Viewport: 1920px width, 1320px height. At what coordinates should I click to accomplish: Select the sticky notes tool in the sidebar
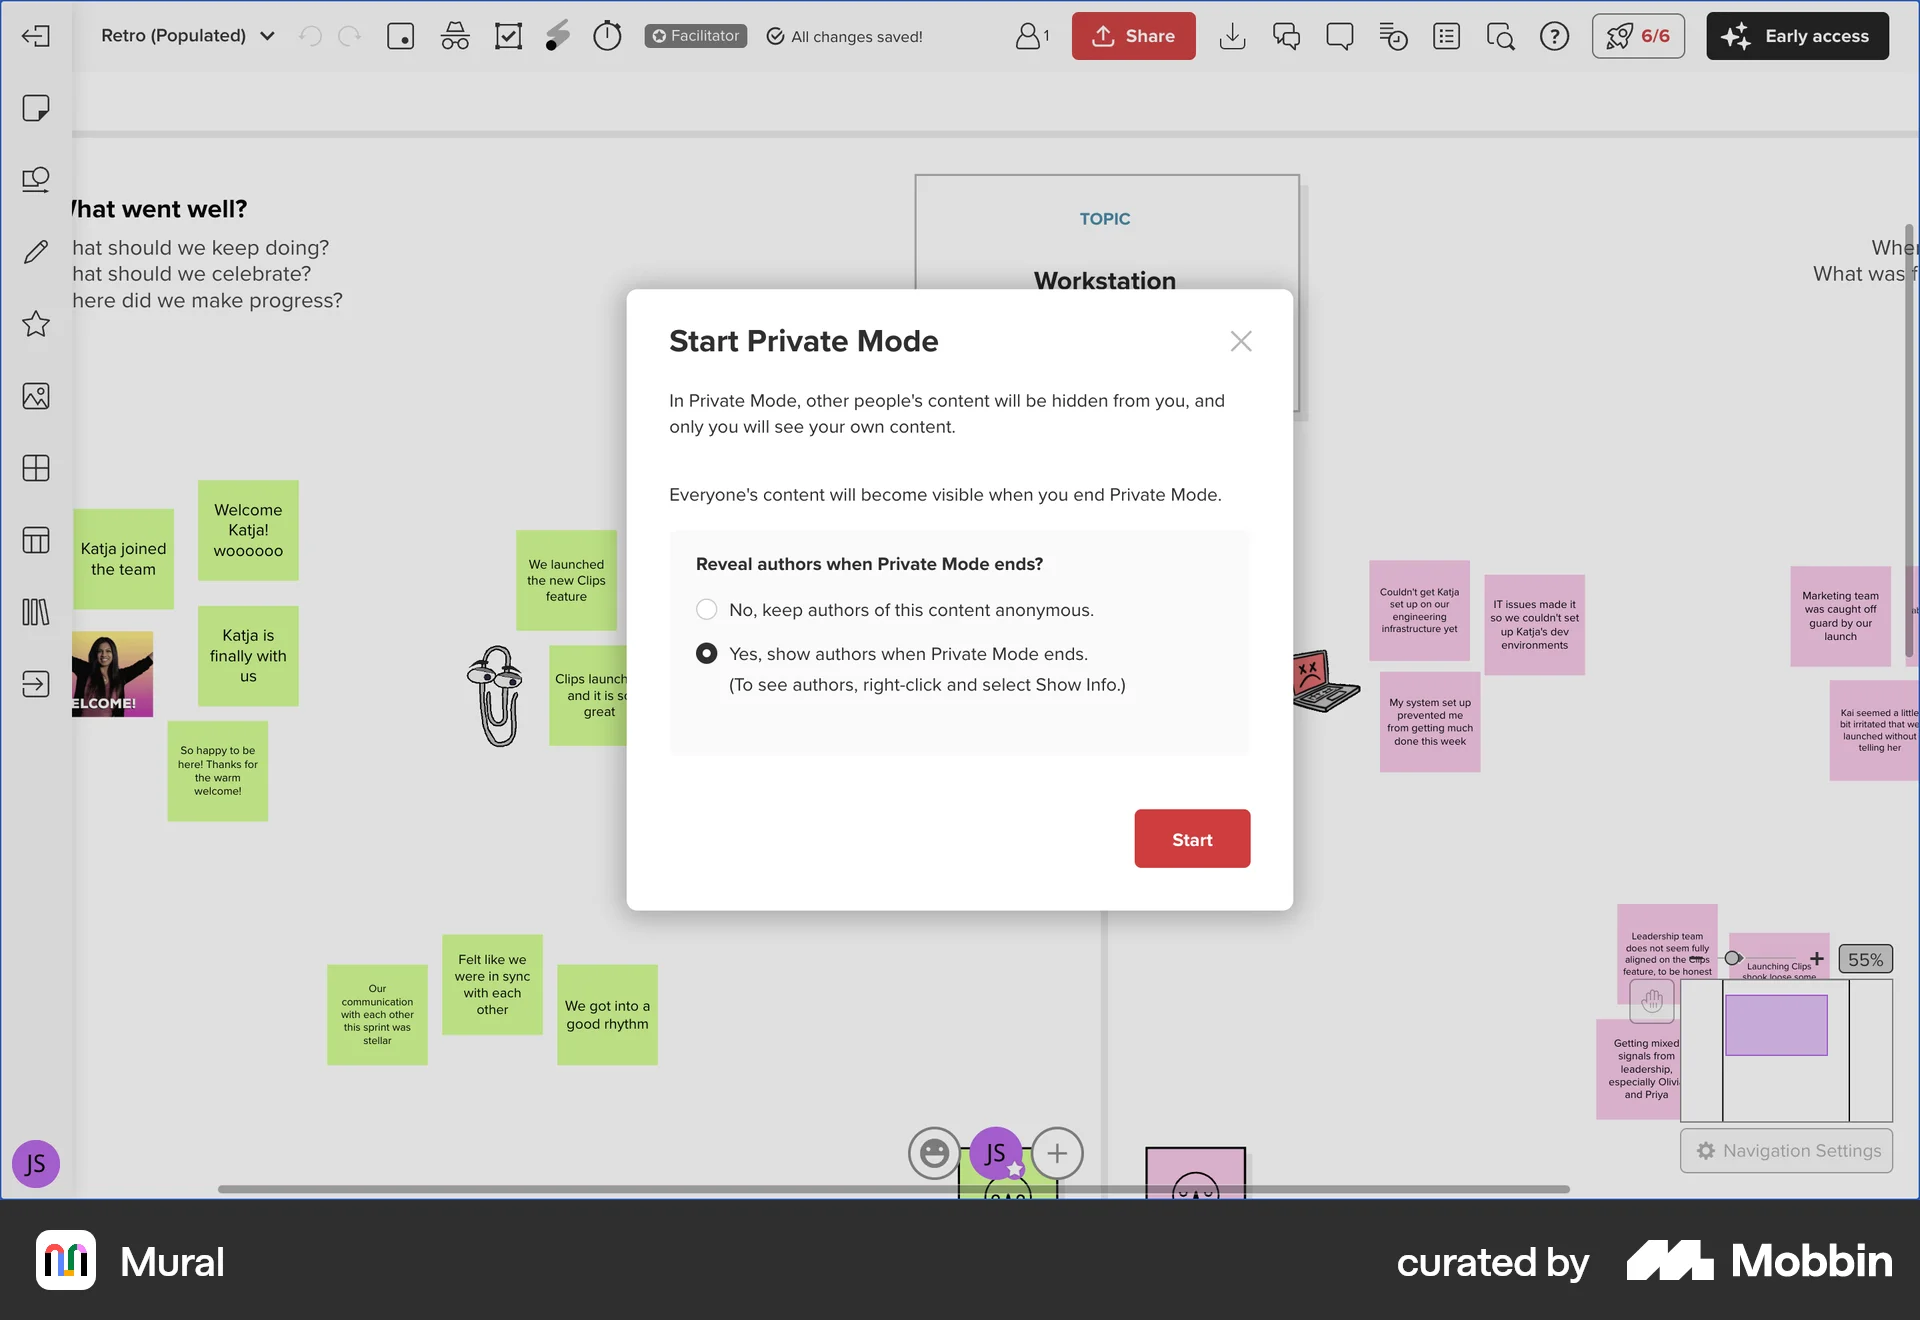coord(36,107)
